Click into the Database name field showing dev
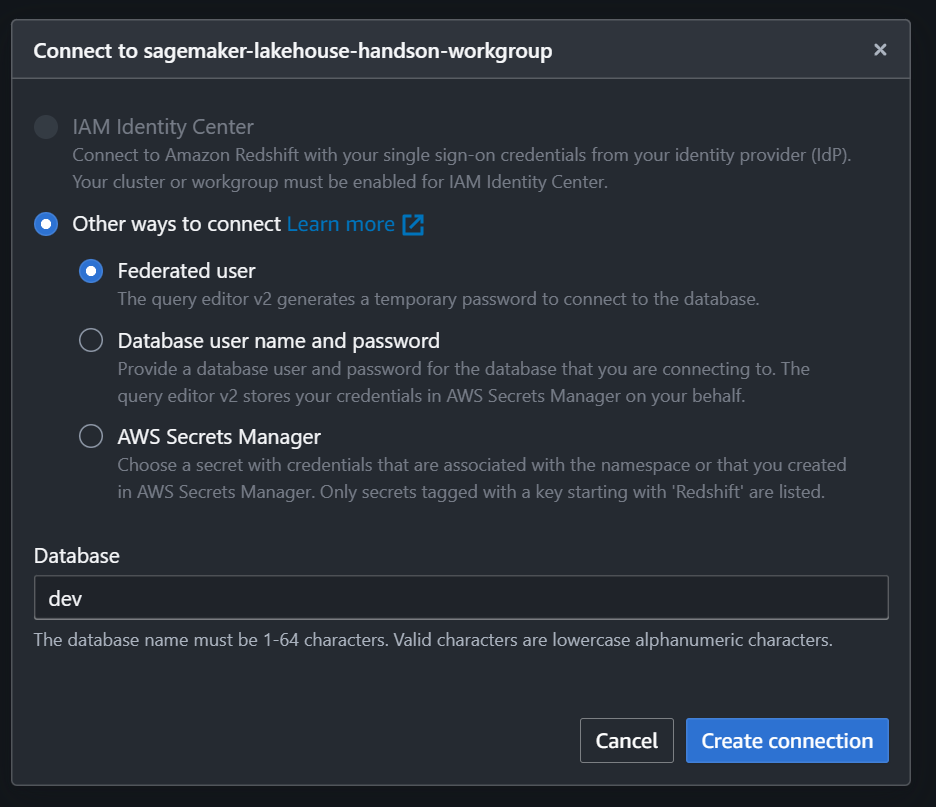Viewport: 936px width, 807px height. [461, 597]
